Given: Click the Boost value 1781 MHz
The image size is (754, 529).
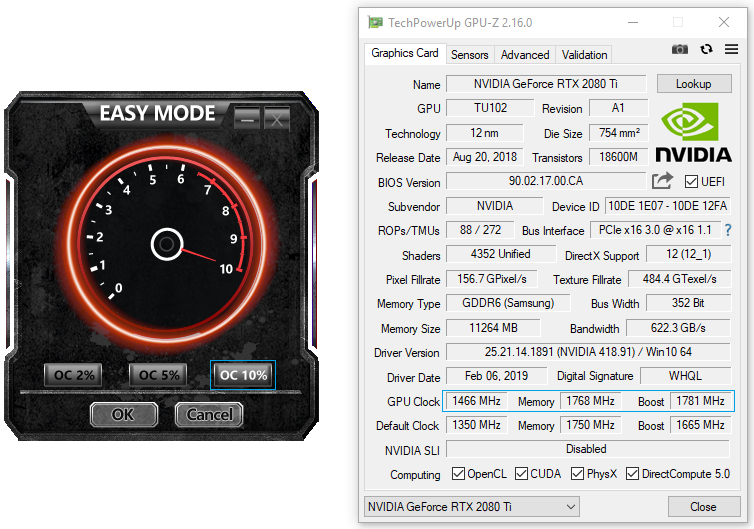Looking at the screenshot, I should coord(700,401).
